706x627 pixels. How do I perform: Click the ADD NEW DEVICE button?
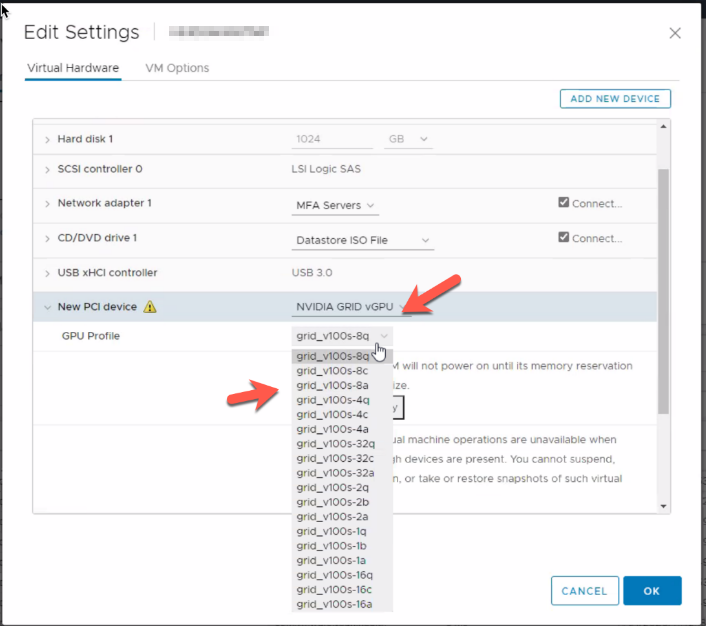click(615, 99)
